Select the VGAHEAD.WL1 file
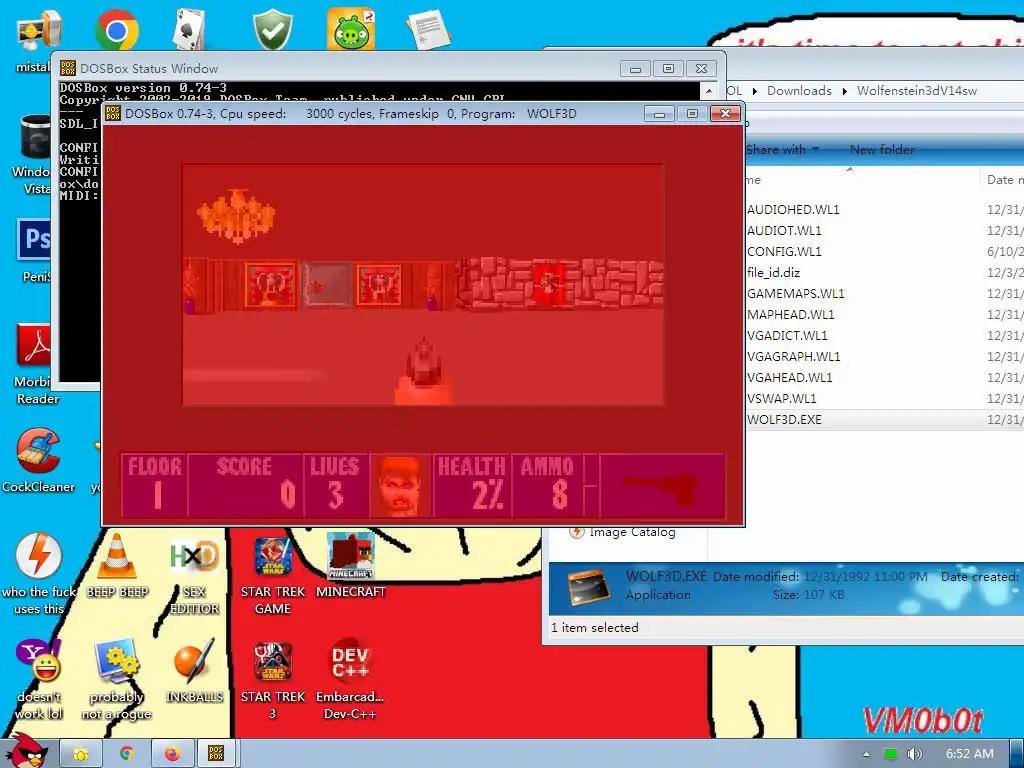 tap(790, 377)
